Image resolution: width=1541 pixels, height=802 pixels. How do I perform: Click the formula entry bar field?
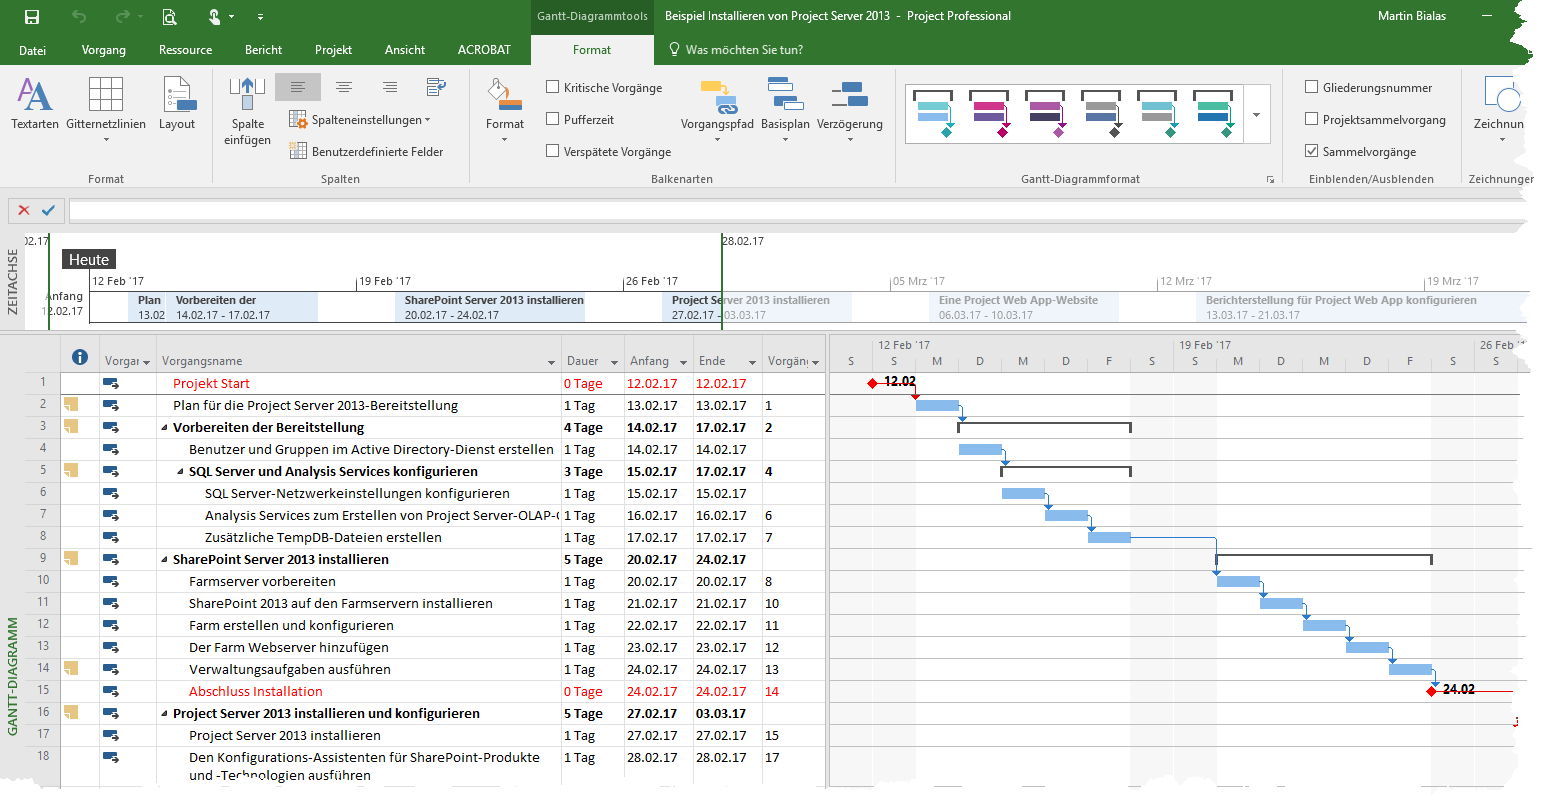800,211
